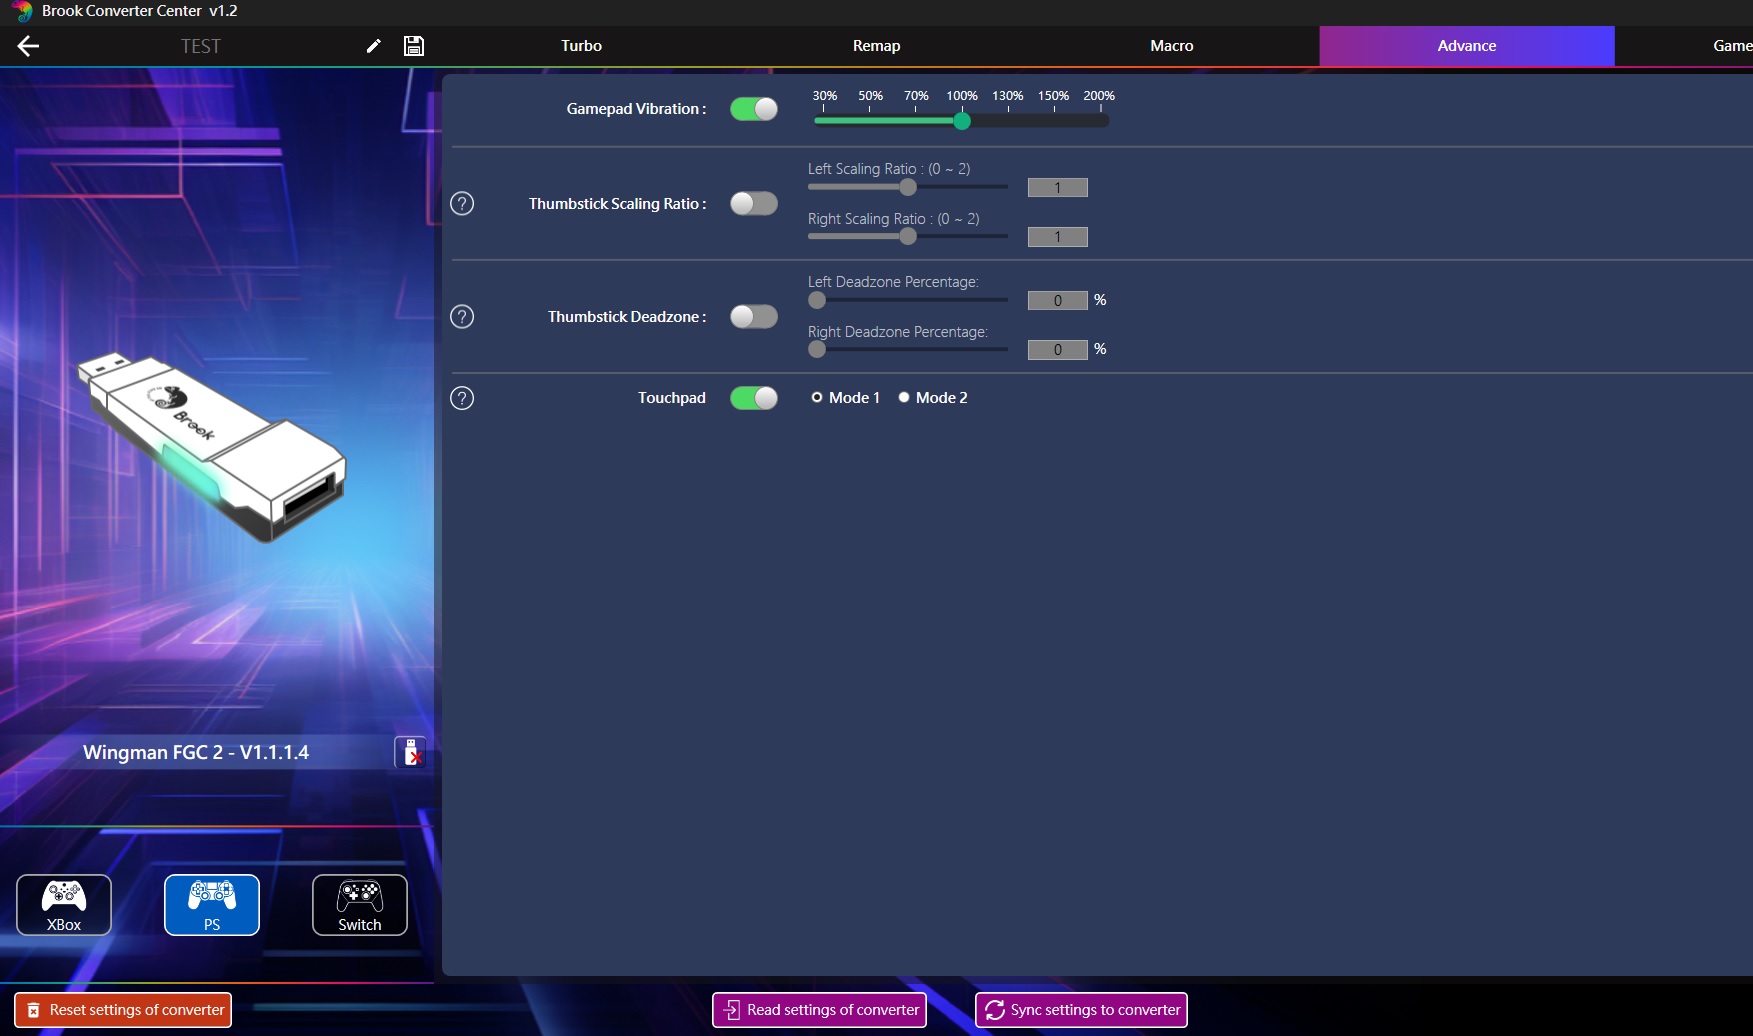The width and height of the screenshot is (1753, 1036).
Task: Select the Switch platform icon
Action: [x=360, y=905]
